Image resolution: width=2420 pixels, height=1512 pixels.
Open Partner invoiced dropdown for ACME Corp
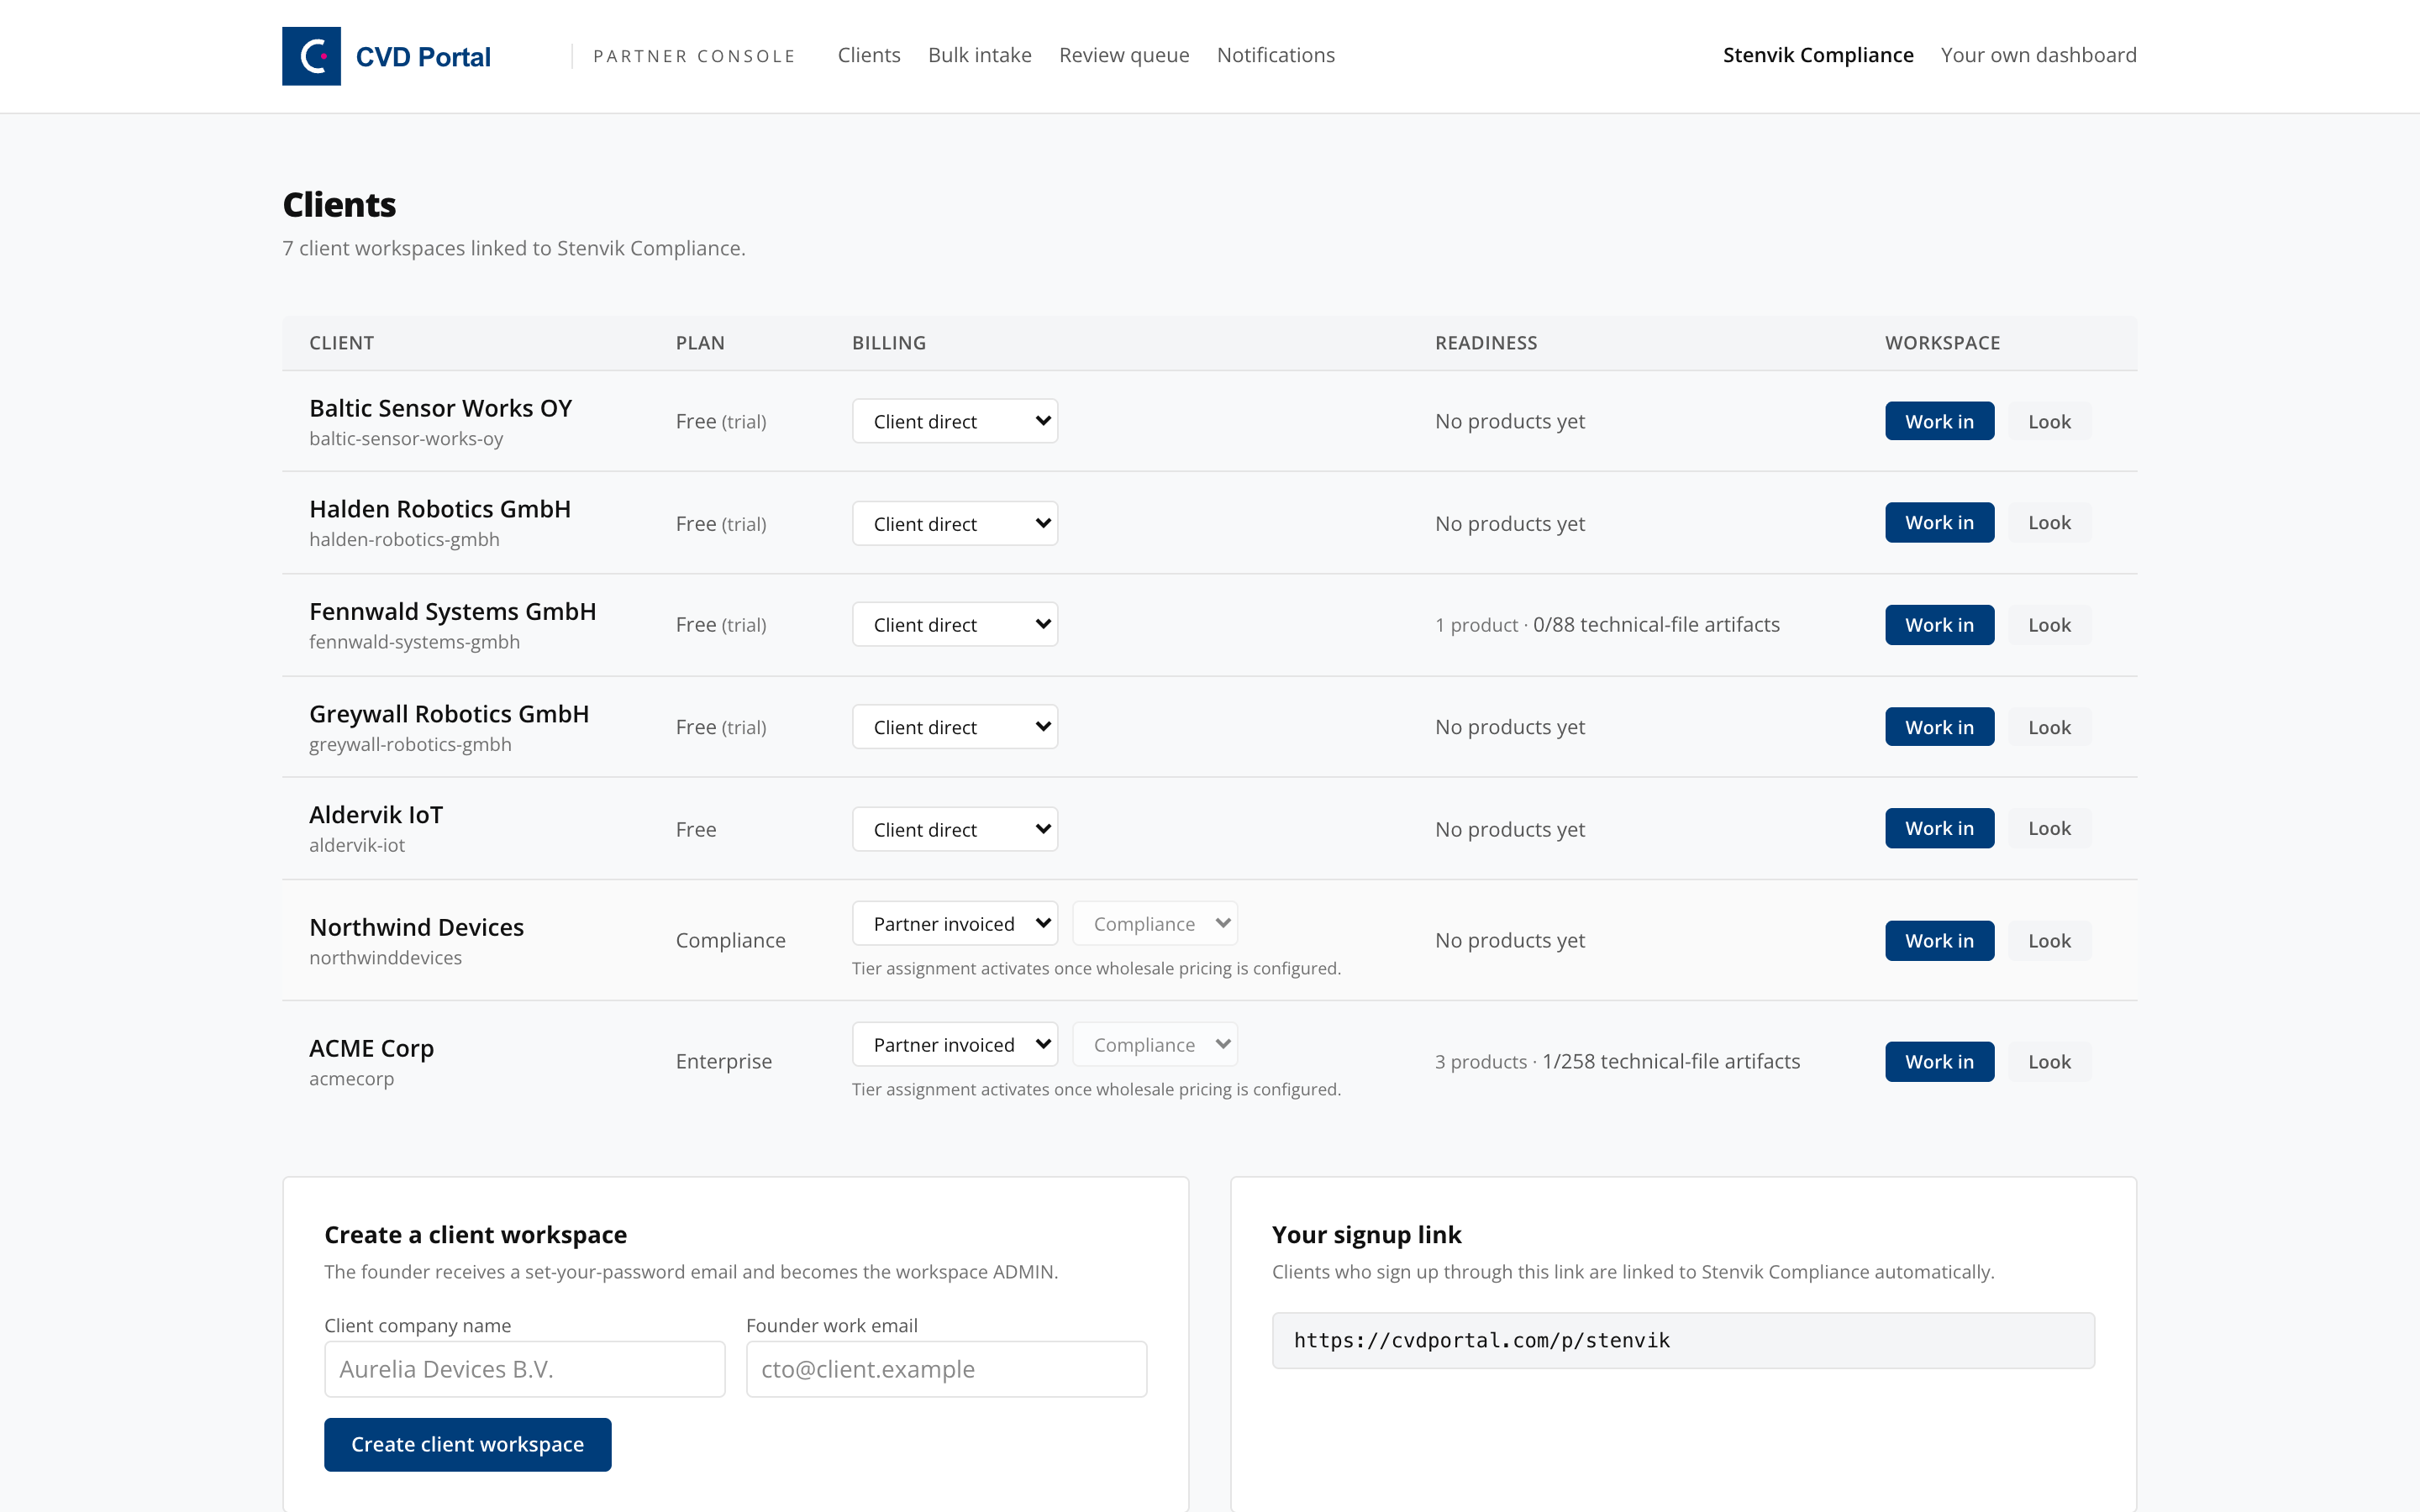[x=955, y=1044]
